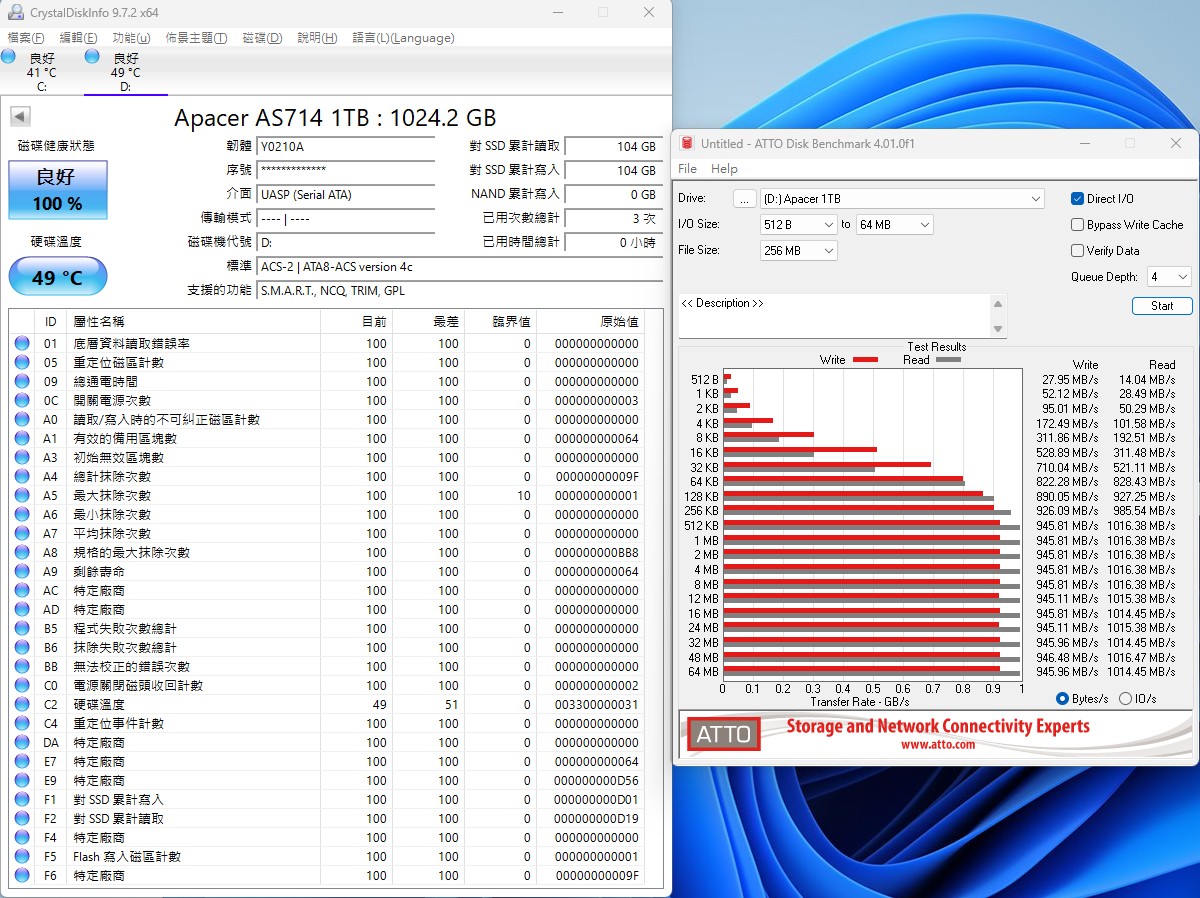This screenshot has width=1200, height=898.
Task: Click raw value 000000000D56
Action: [x=596, y=781]
